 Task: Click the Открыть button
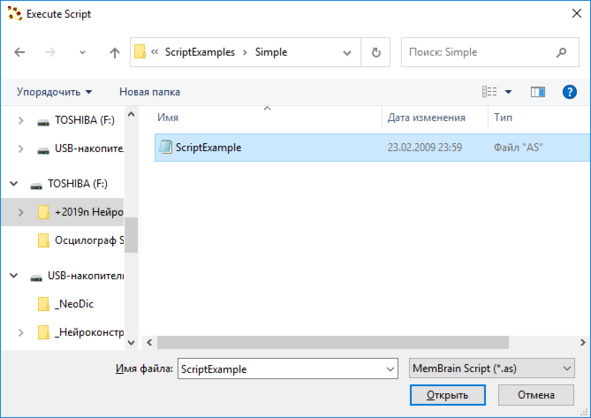pyautogui.click(x=447, y=395)
